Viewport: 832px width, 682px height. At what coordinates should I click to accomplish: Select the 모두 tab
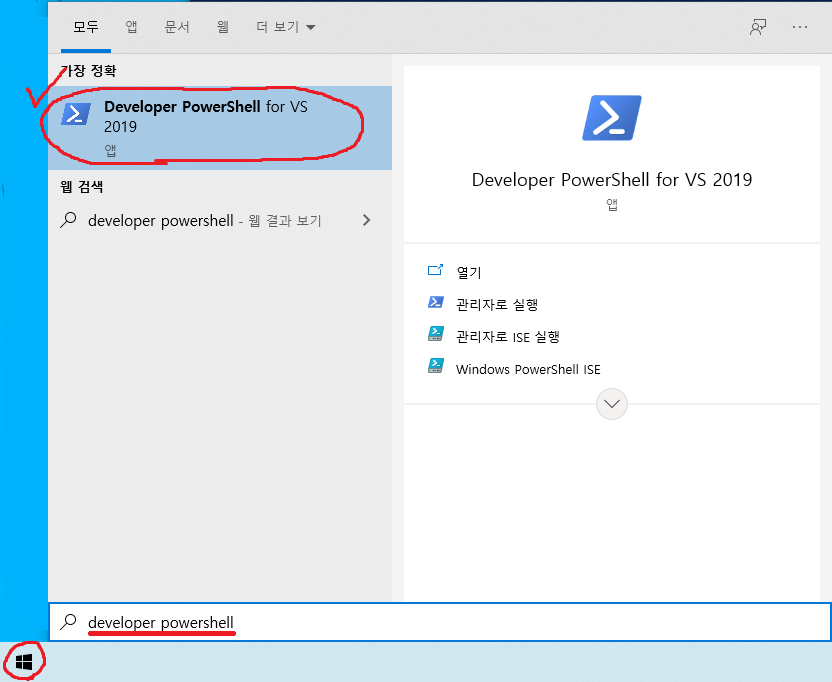[x=85, y=27]
